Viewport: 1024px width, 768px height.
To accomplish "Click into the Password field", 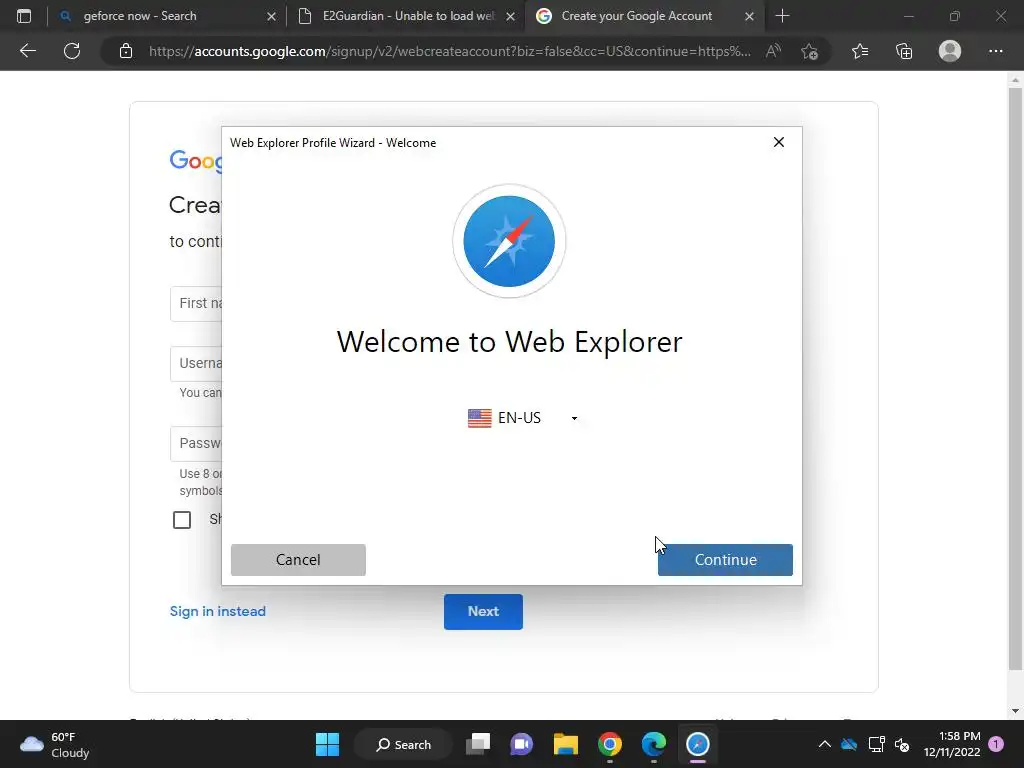I will [x=196, y=443].
